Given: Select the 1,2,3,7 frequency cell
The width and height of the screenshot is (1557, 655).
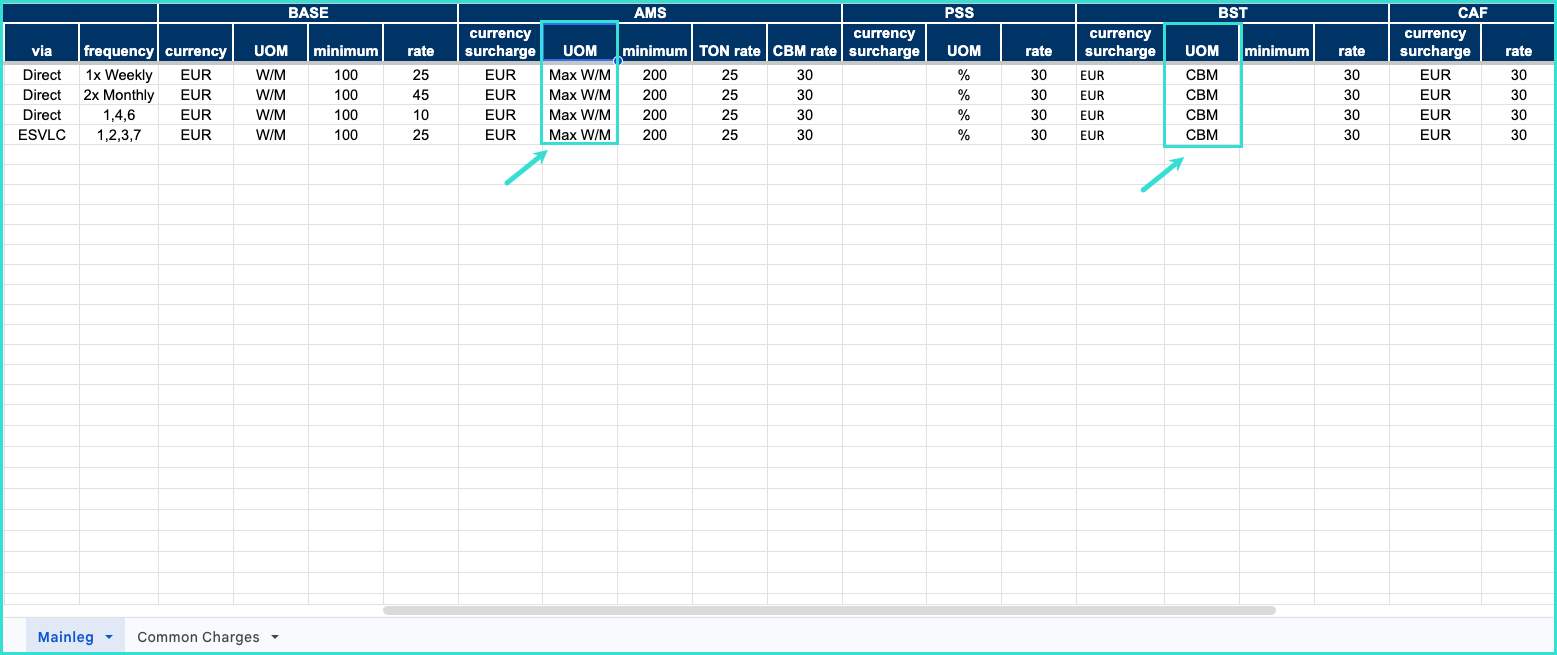Looking at the screenshot, I should 119,135.
